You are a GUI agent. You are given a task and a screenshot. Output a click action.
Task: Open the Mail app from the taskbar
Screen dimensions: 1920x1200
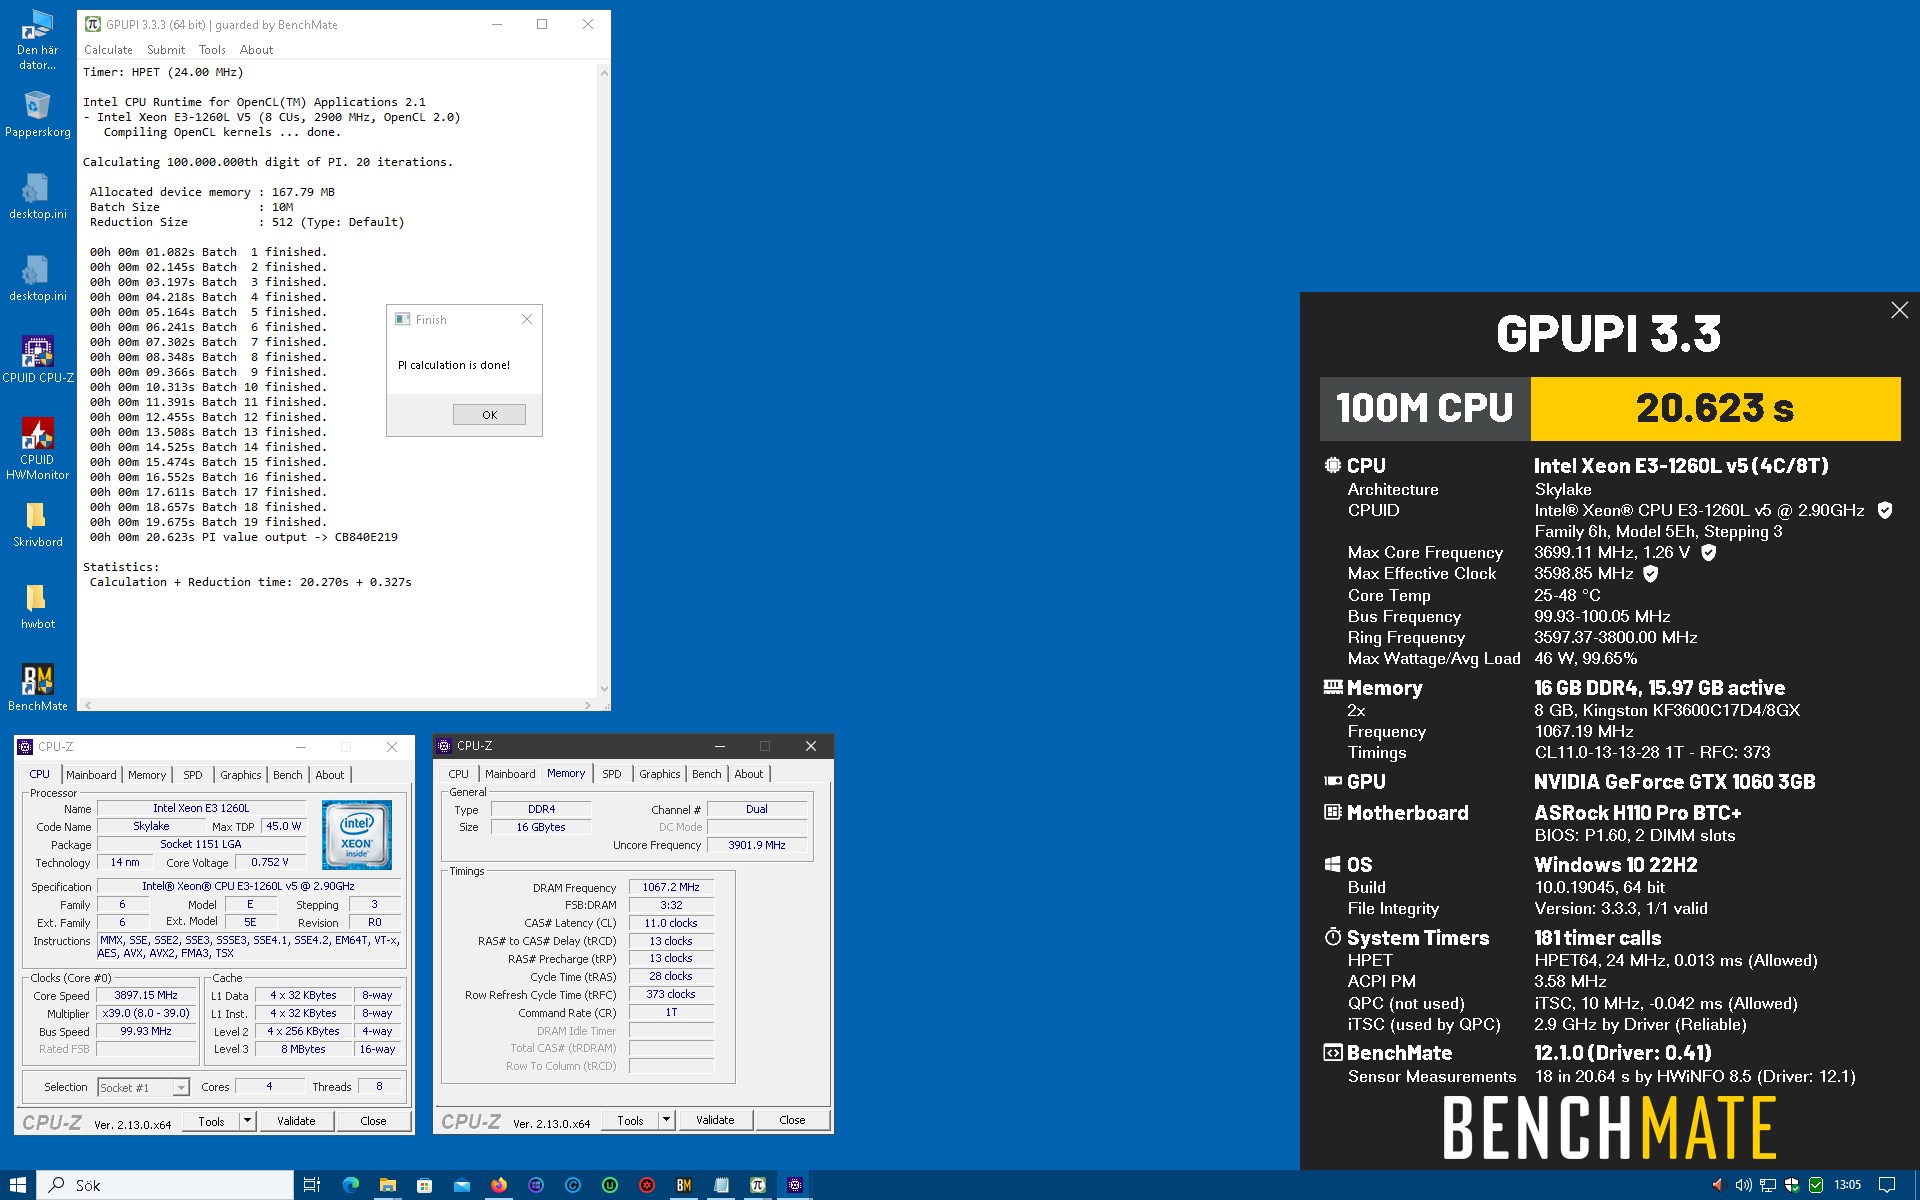(x=462, y=1185)
